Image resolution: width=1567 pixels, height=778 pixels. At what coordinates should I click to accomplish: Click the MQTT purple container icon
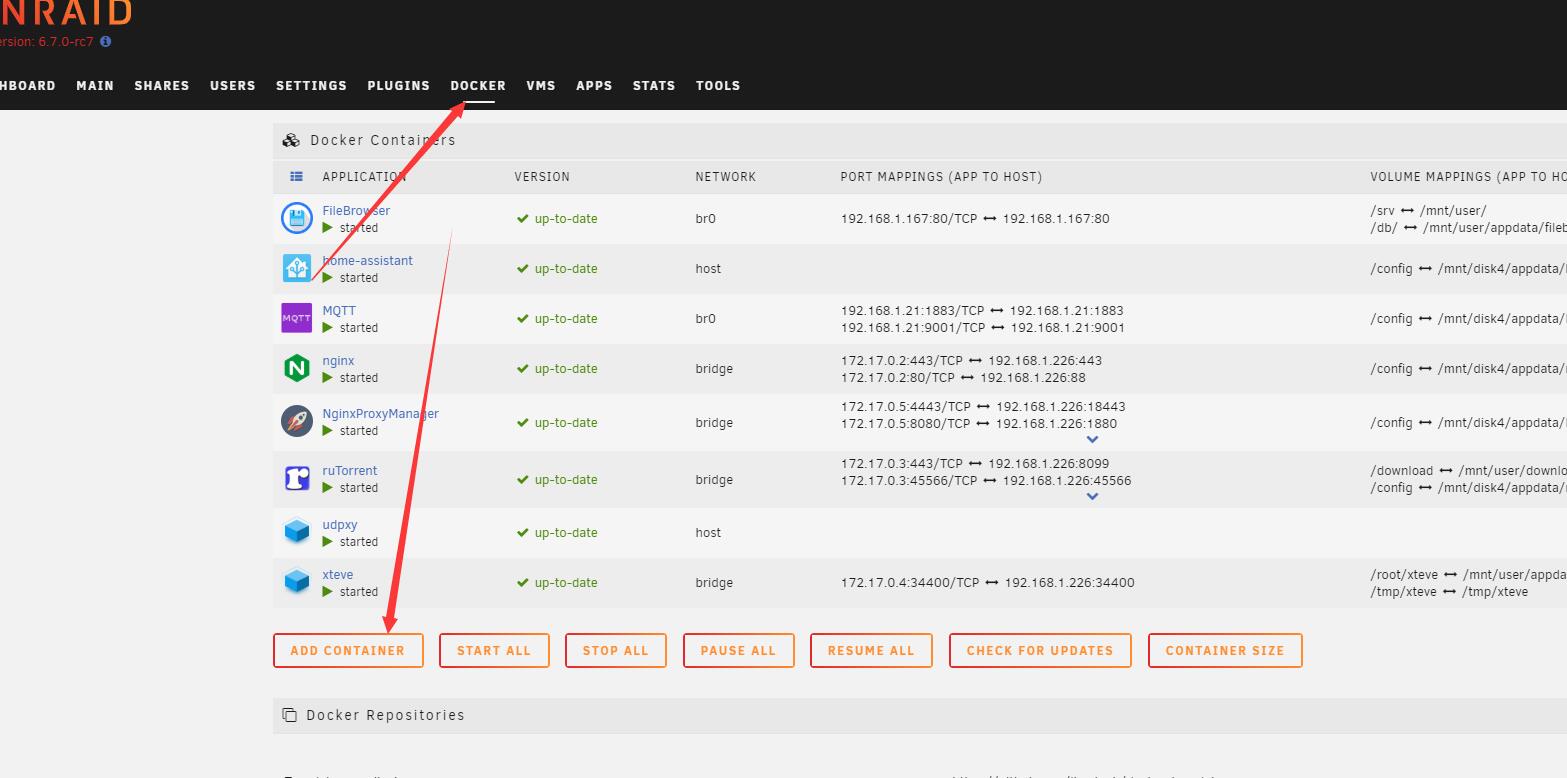click(297, 318)
